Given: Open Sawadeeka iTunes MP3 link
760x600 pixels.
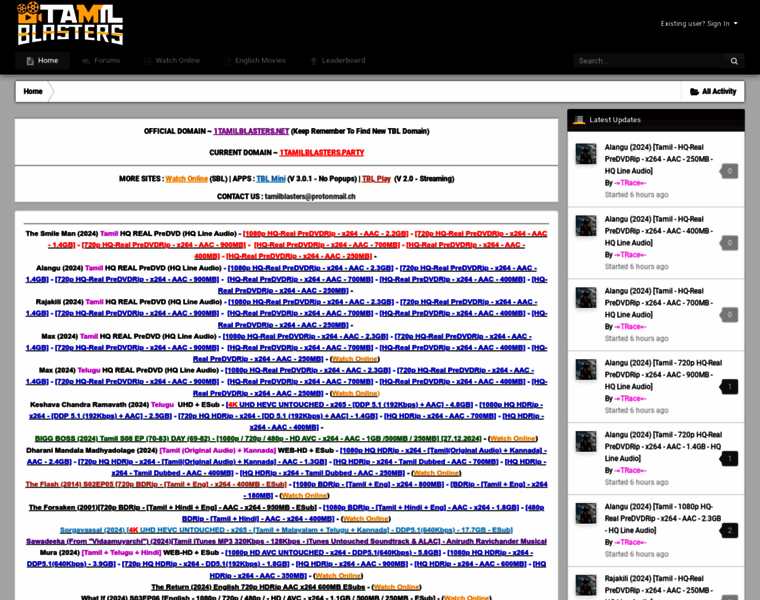Looking at the screenshot, I should pos(286,541).
